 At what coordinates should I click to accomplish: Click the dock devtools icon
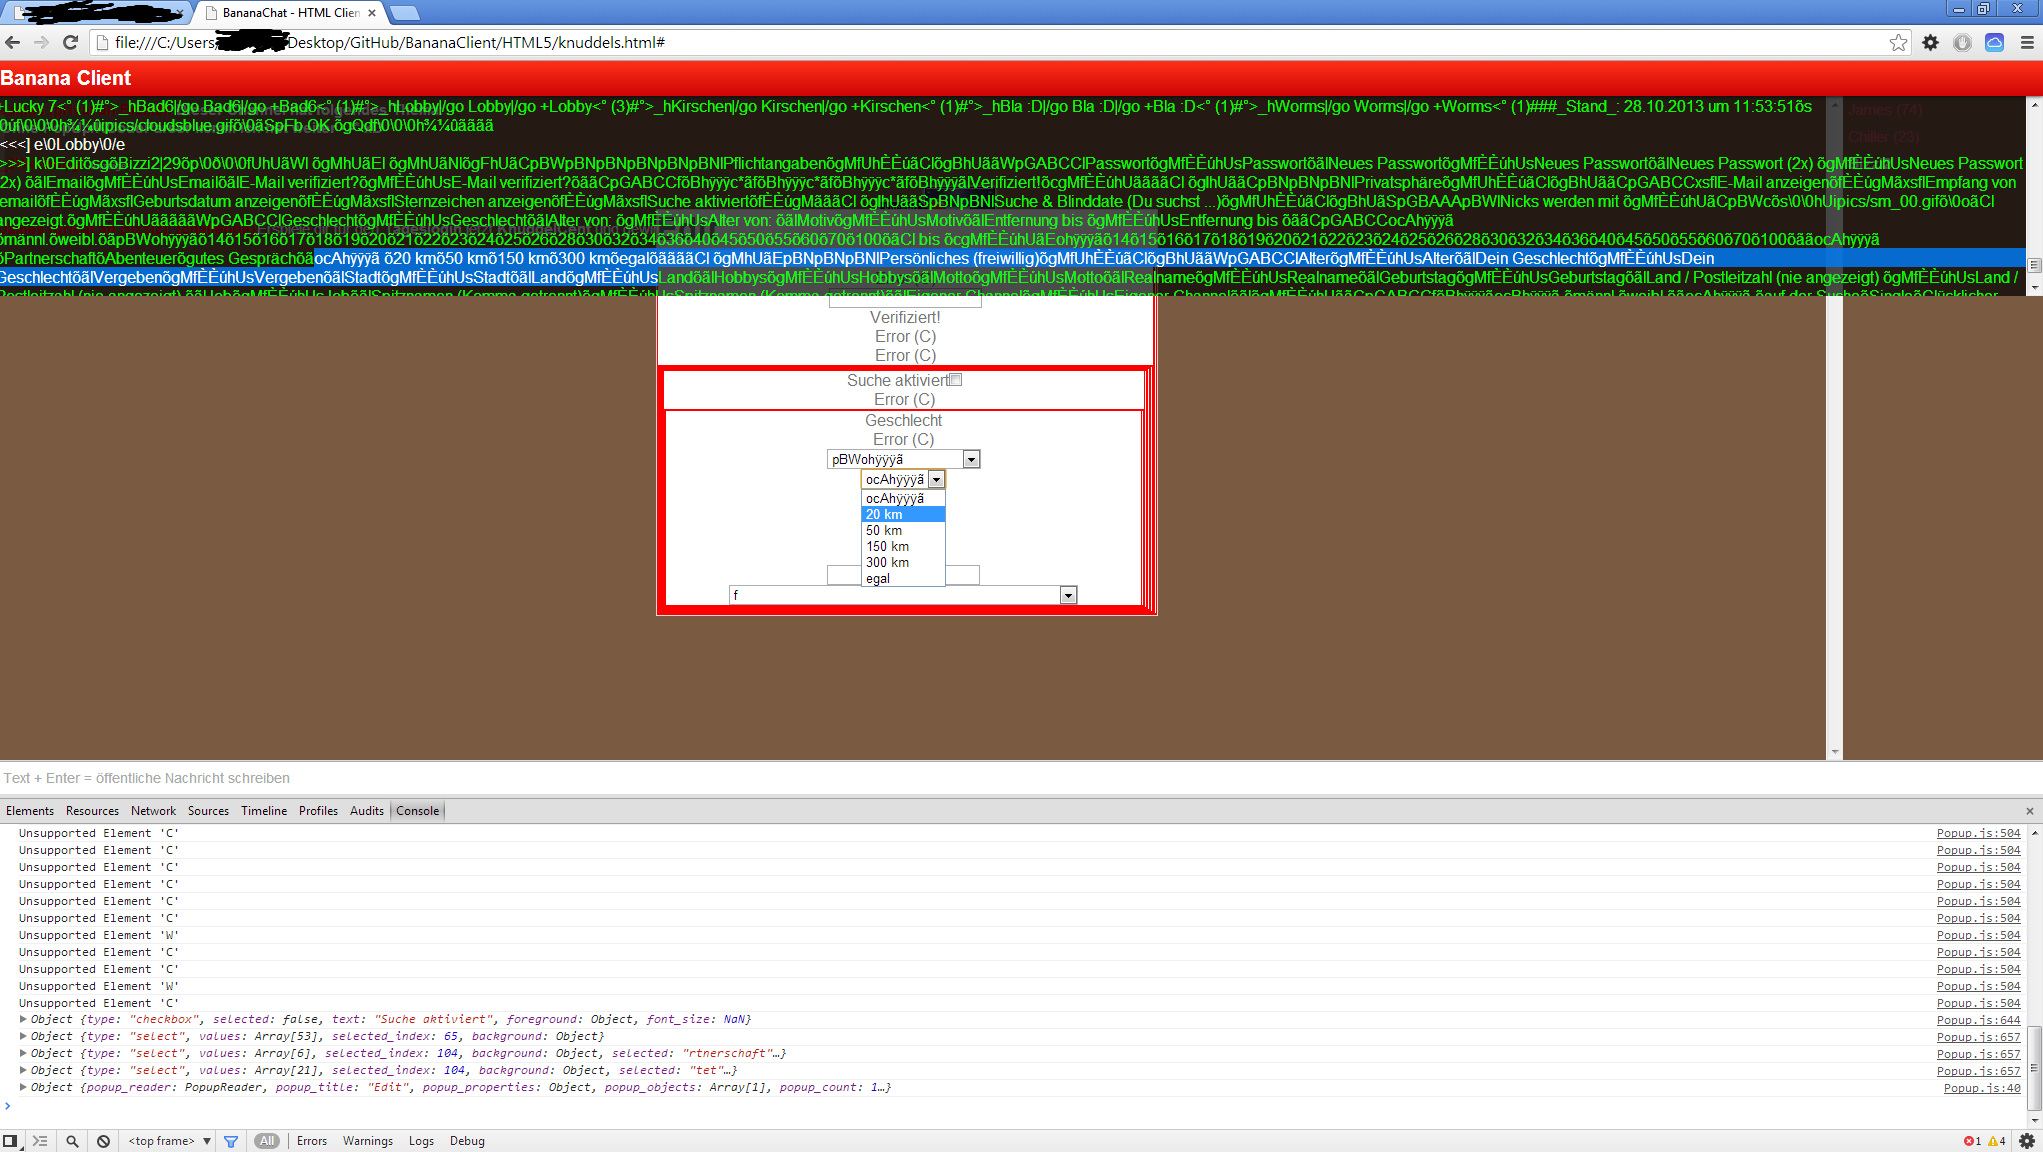pyautogui.click(x=10, y=1141)
